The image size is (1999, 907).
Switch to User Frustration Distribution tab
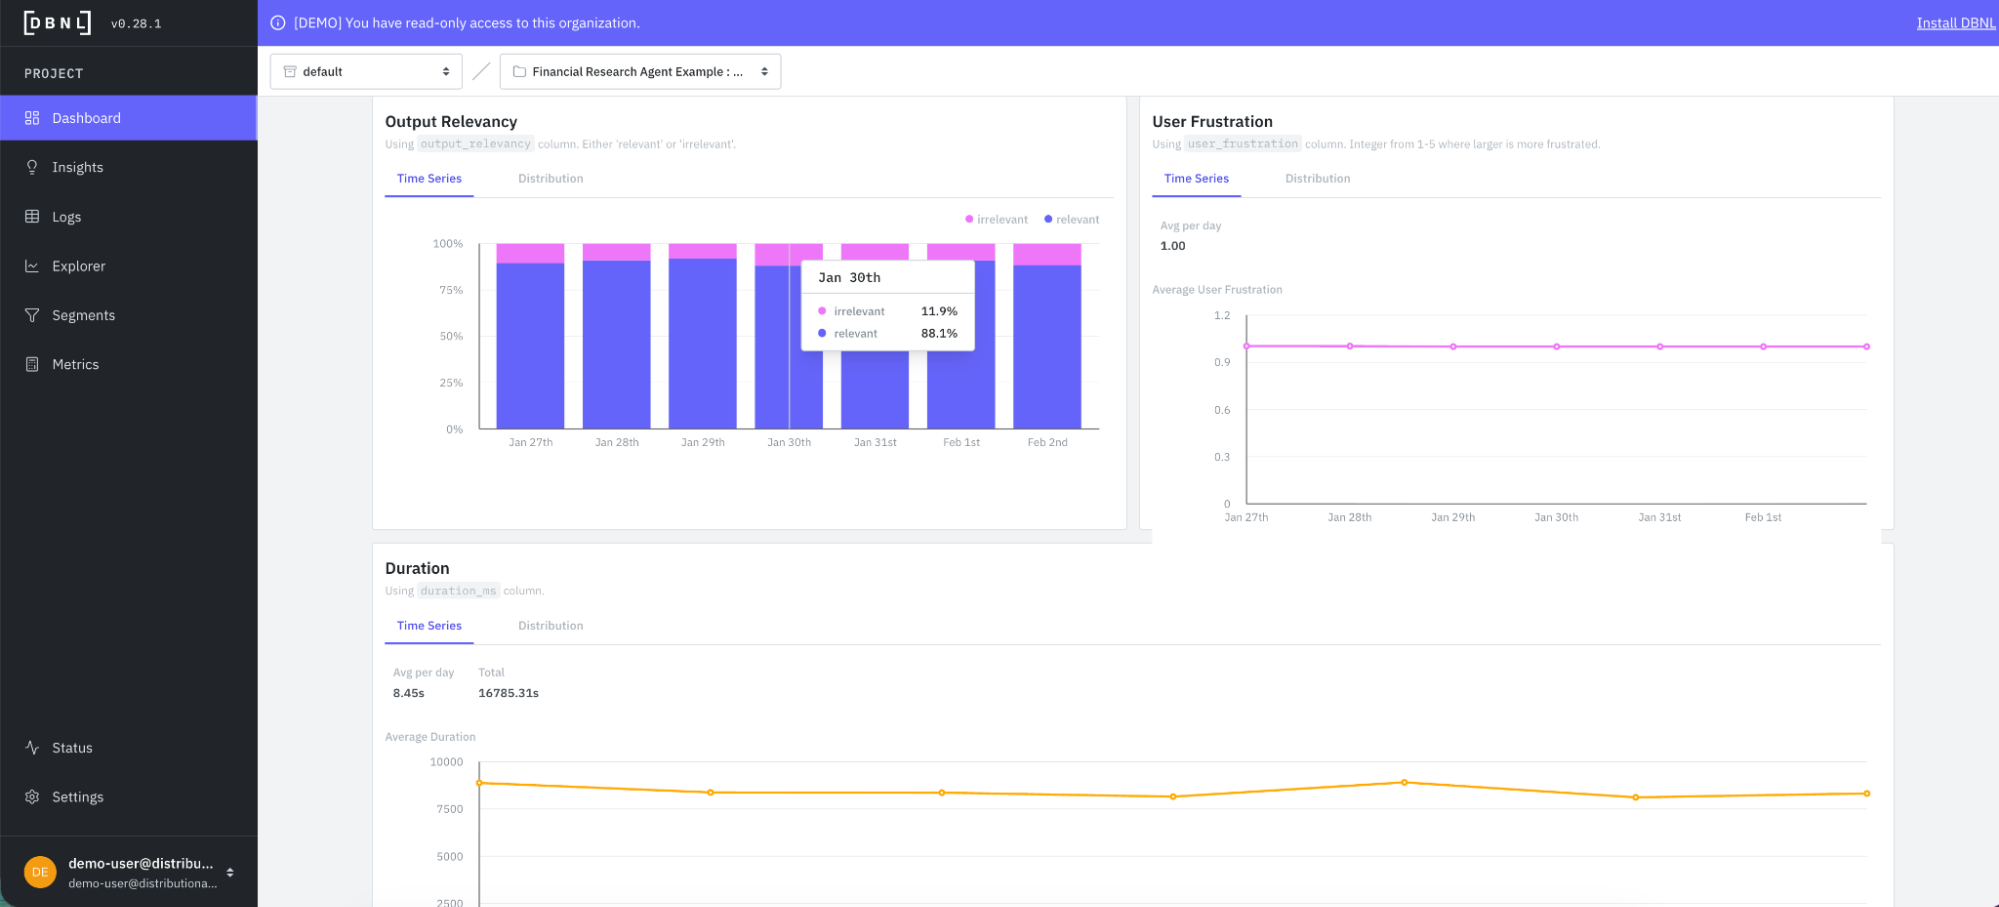[1318, 178]
